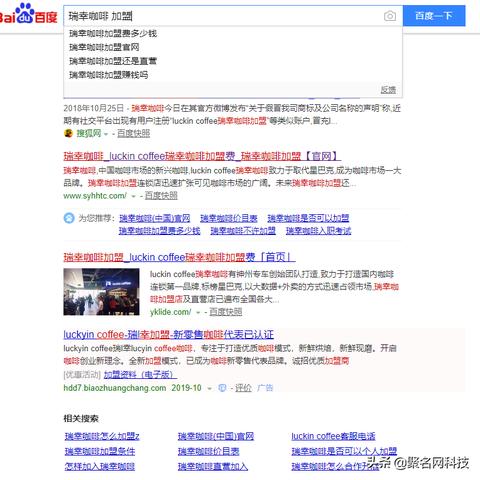The image size is (480, 480).
Task: Open result 瑞幸咖啡加盟_luckin coffee...「首页」
Action: coord(179,257)
